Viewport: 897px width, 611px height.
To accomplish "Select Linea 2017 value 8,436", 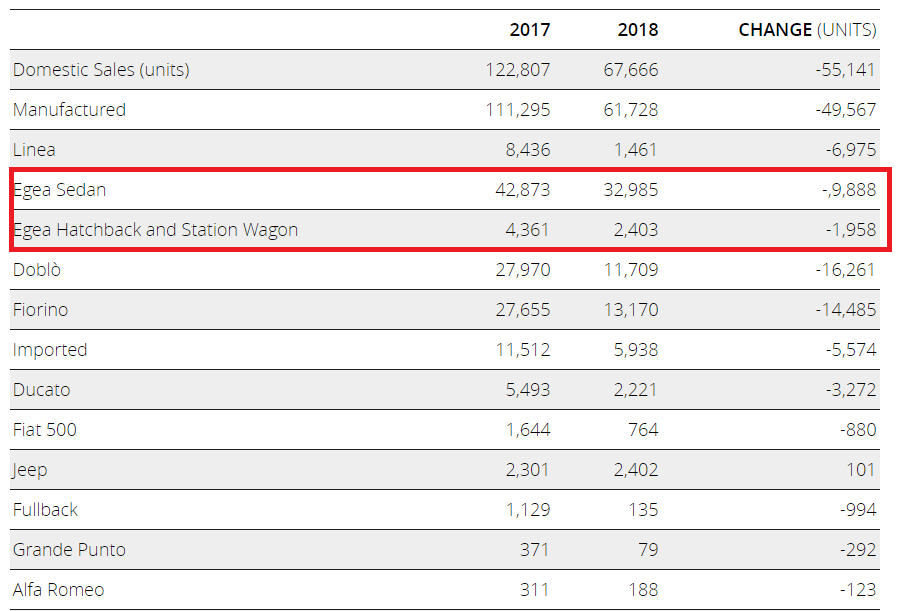I will pos(528,150).
